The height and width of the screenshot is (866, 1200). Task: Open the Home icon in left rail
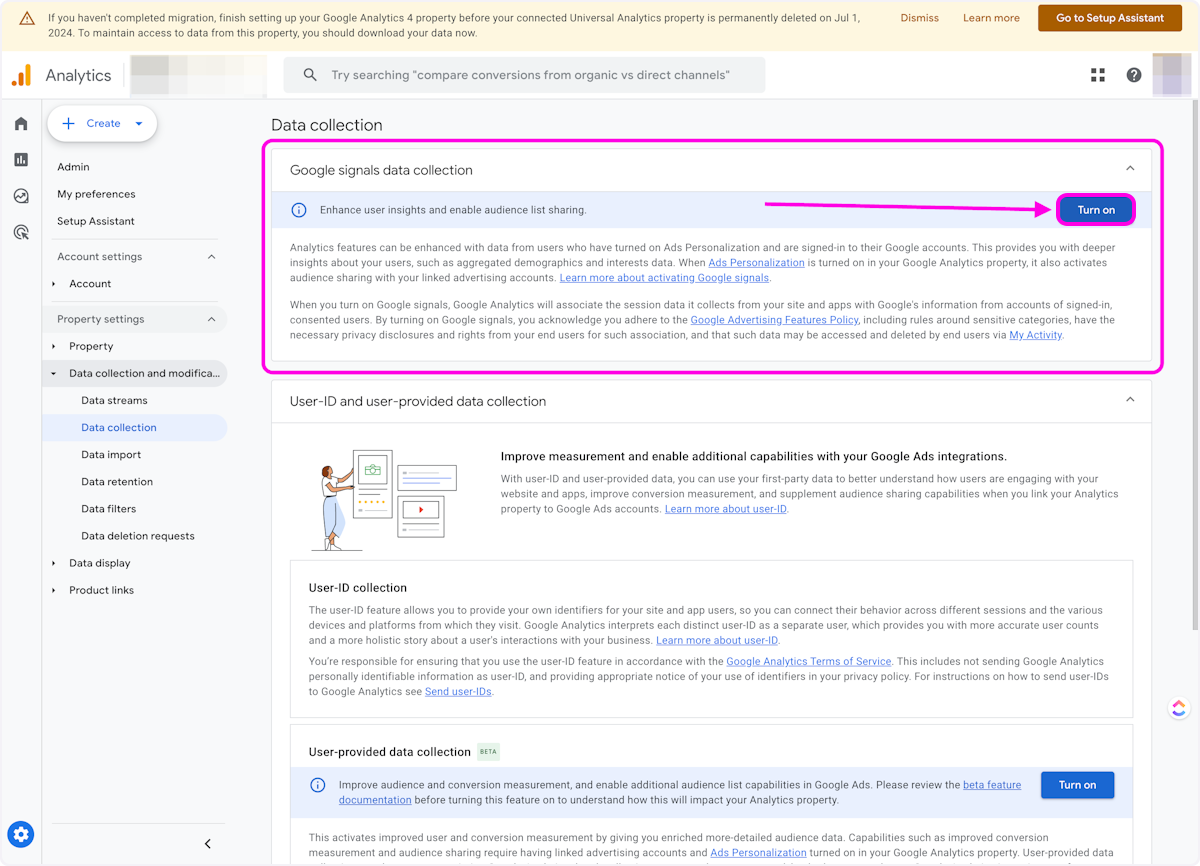point(21,124)
